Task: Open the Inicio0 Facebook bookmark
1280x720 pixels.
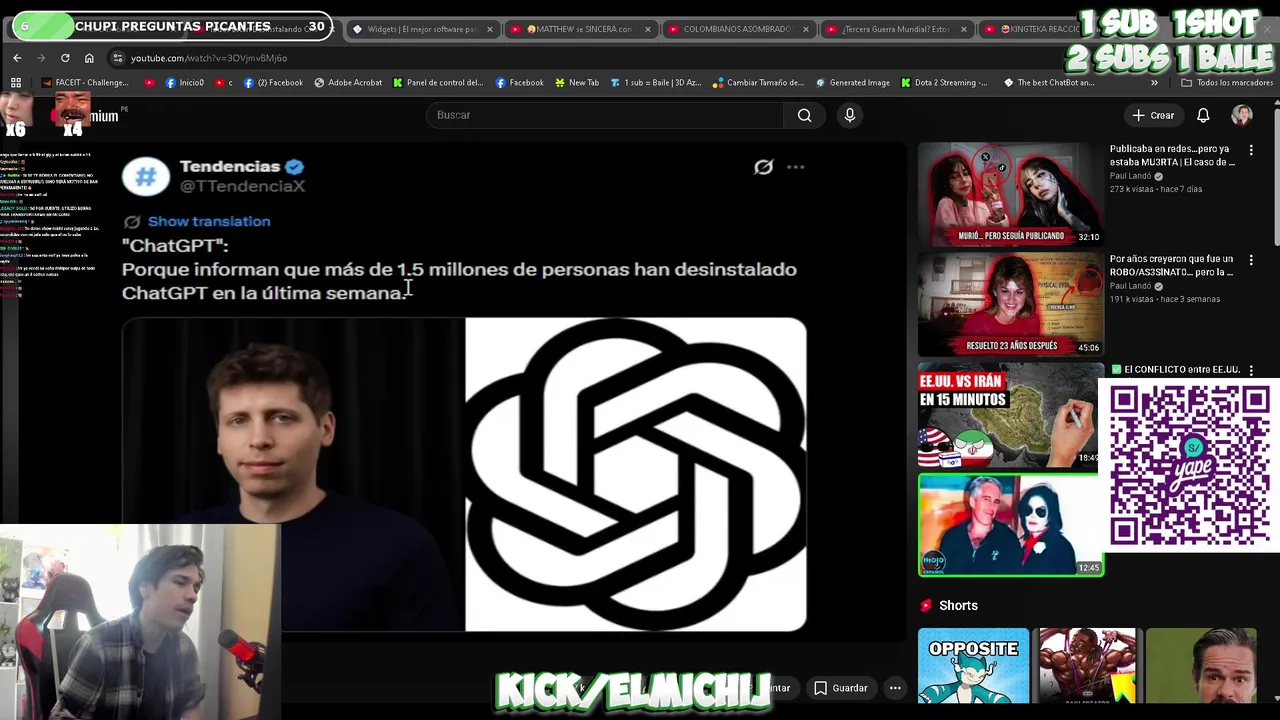Action: click(x=185, y=83)
